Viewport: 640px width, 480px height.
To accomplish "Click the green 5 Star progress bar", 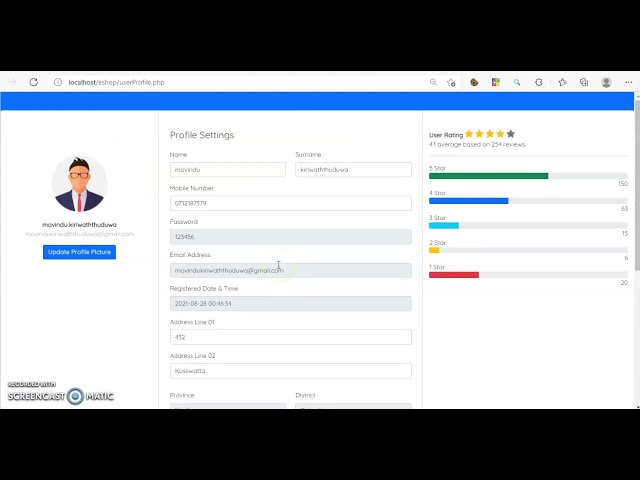I will pyautogui.click(x=488, y=176).
